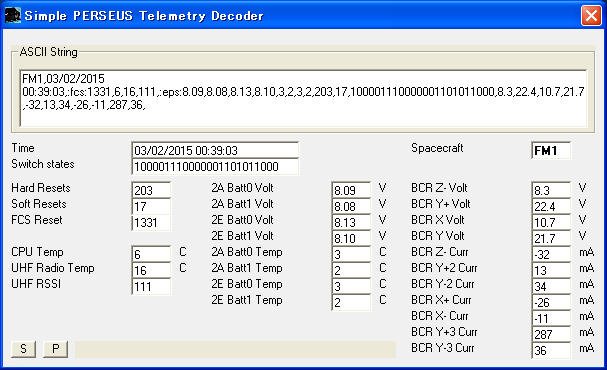Click the '2E Batt1 Temp' label
This screenshot has height=370, width=607.
[247, 300]
